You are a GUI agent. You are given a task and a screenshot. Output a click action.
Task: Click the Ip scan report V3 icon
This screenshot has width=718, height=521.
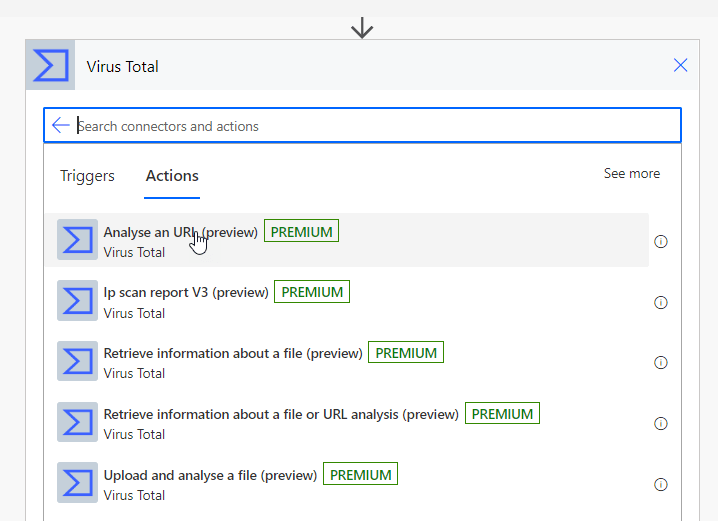(x=77, y=301)
